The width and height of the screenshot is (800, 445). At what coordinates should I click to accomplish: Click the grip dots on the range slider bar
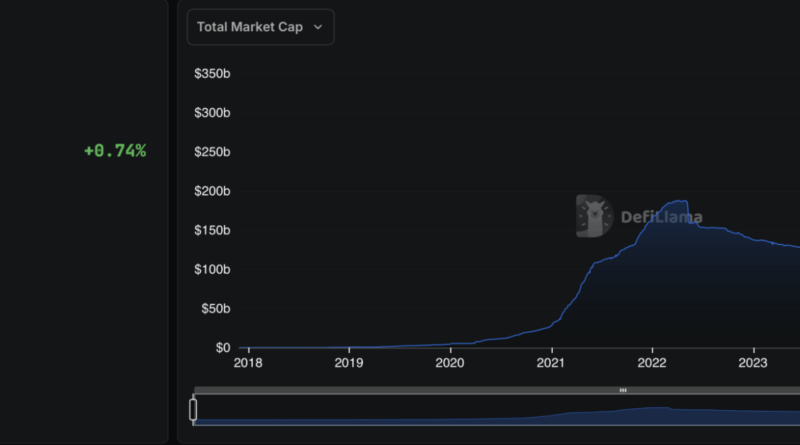(x=623, y=390)
